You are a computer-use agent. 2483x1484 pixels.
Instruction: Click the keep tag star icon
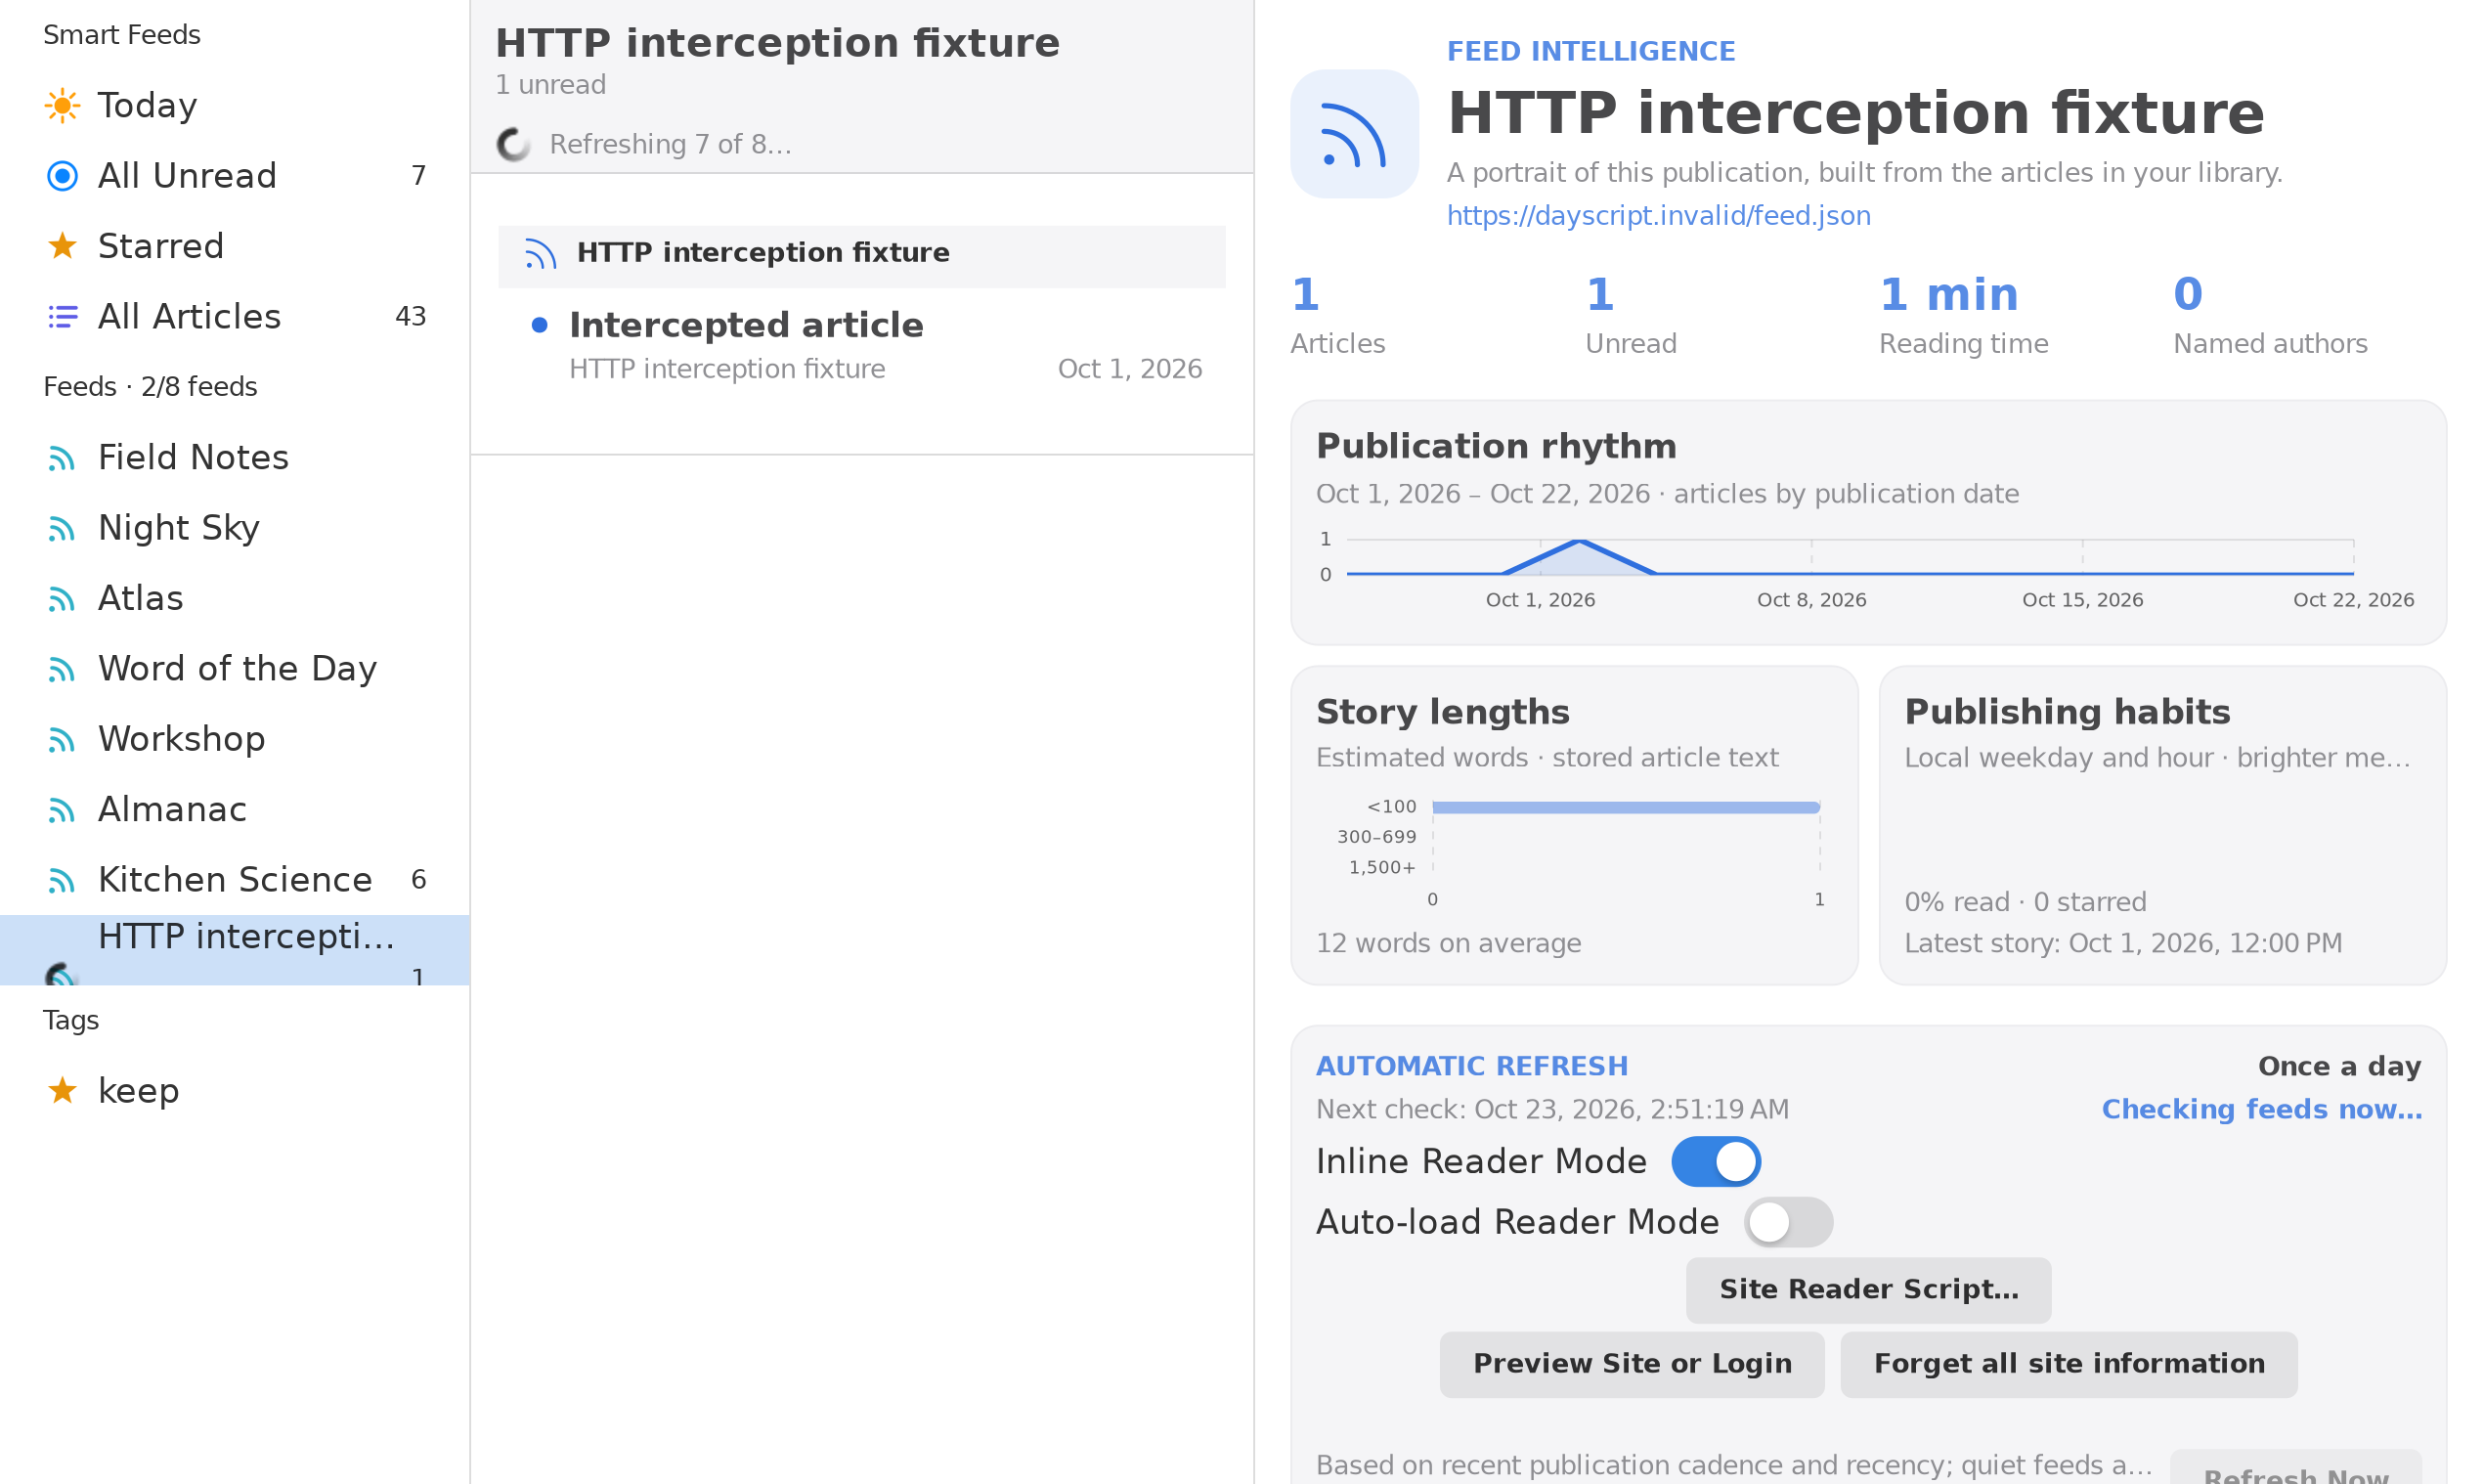[x=62, y=1090]
